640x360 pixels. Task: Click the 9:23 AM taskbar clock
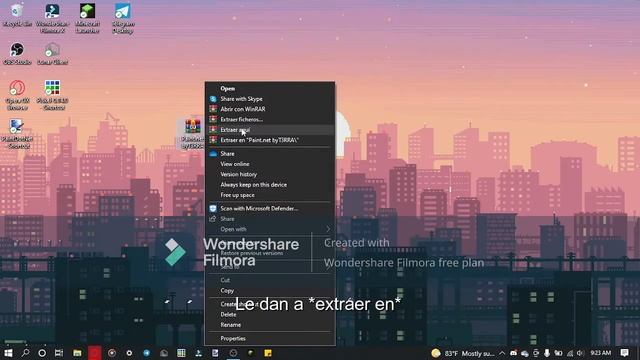(601, 353)
